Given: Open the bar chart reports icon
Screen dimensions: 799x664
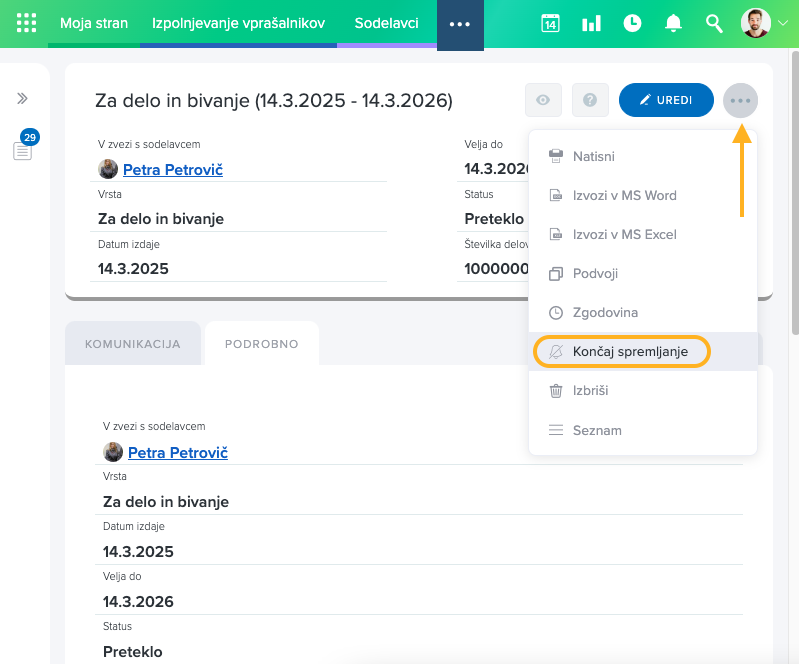Looking at the screenshot, I should point(591,23).
